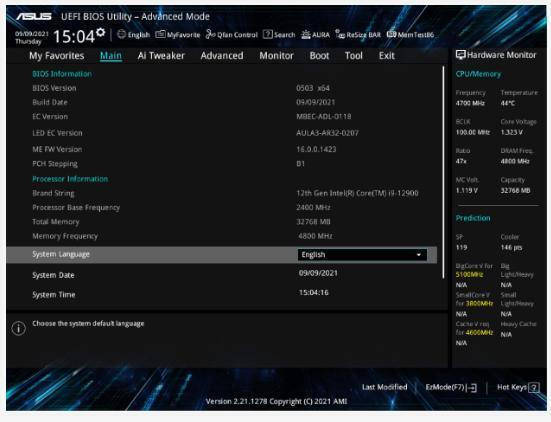The image size is (551, 422).
Task: Switch to the Ai Tweaker tab
Action: coord(161,56)
